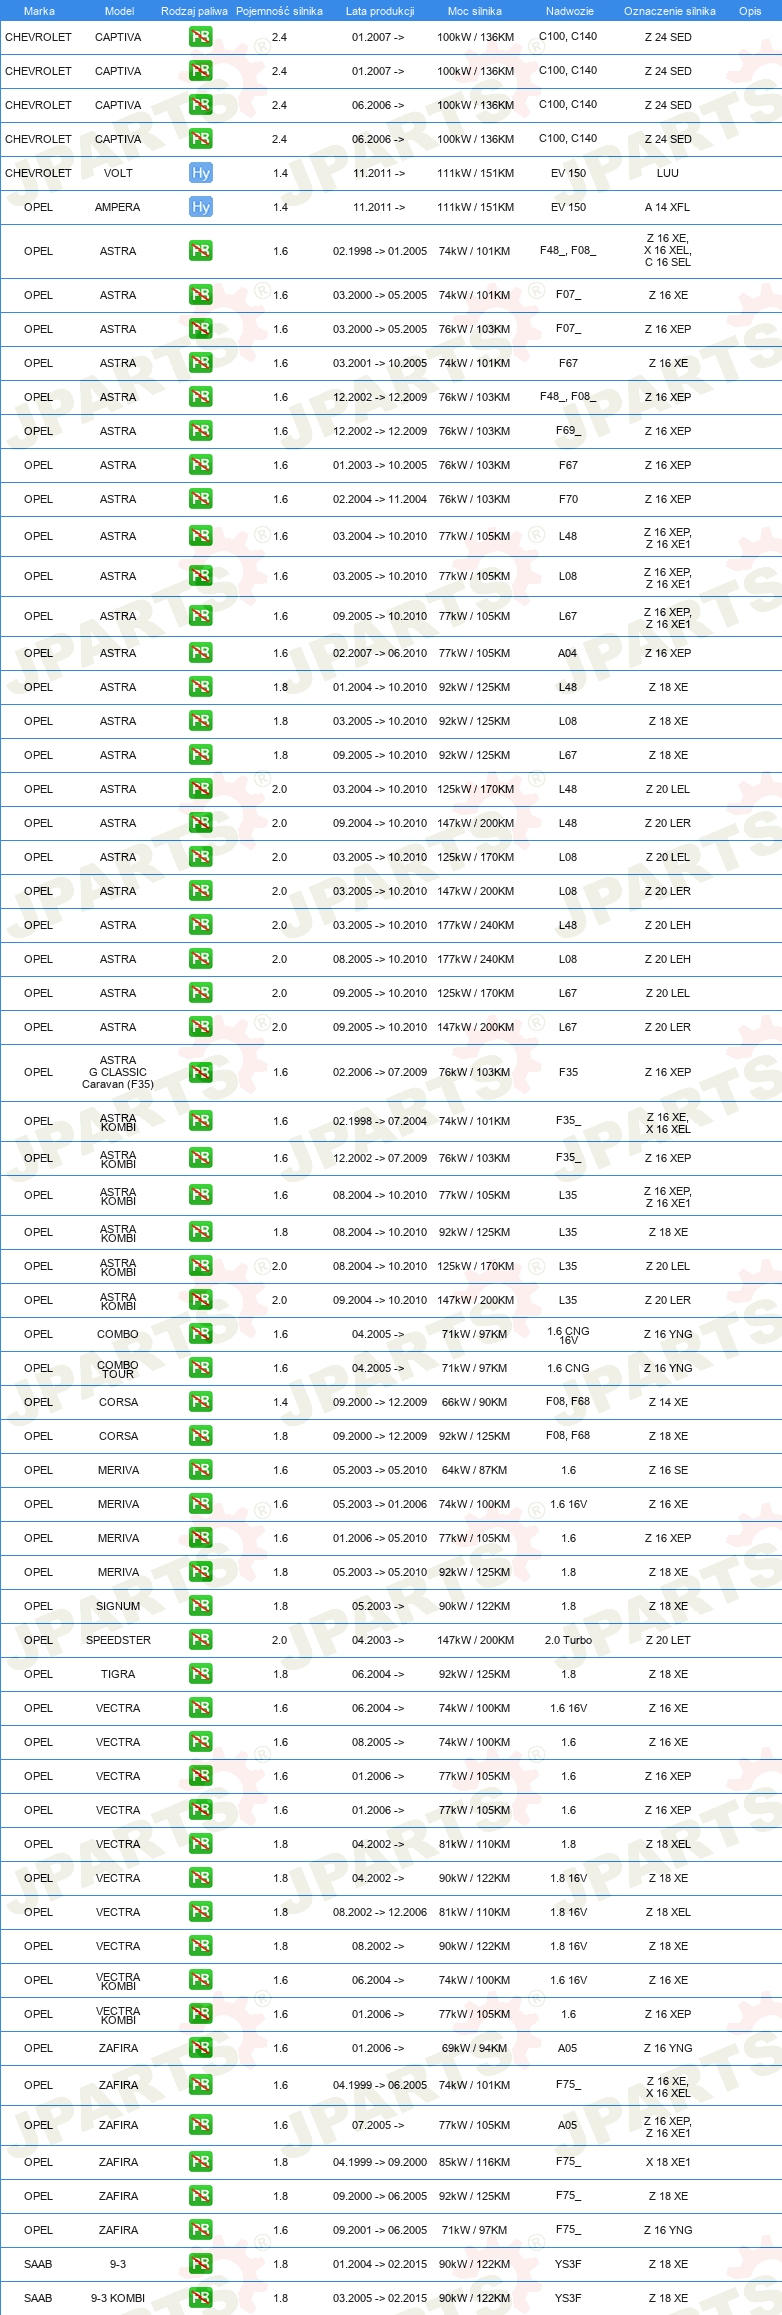Viewport: 782px width, 2315px height.
Task: Select the '04.1999 -> 09.2000' production years cell
Action: pyautogui.click(x=380, y=2162)
